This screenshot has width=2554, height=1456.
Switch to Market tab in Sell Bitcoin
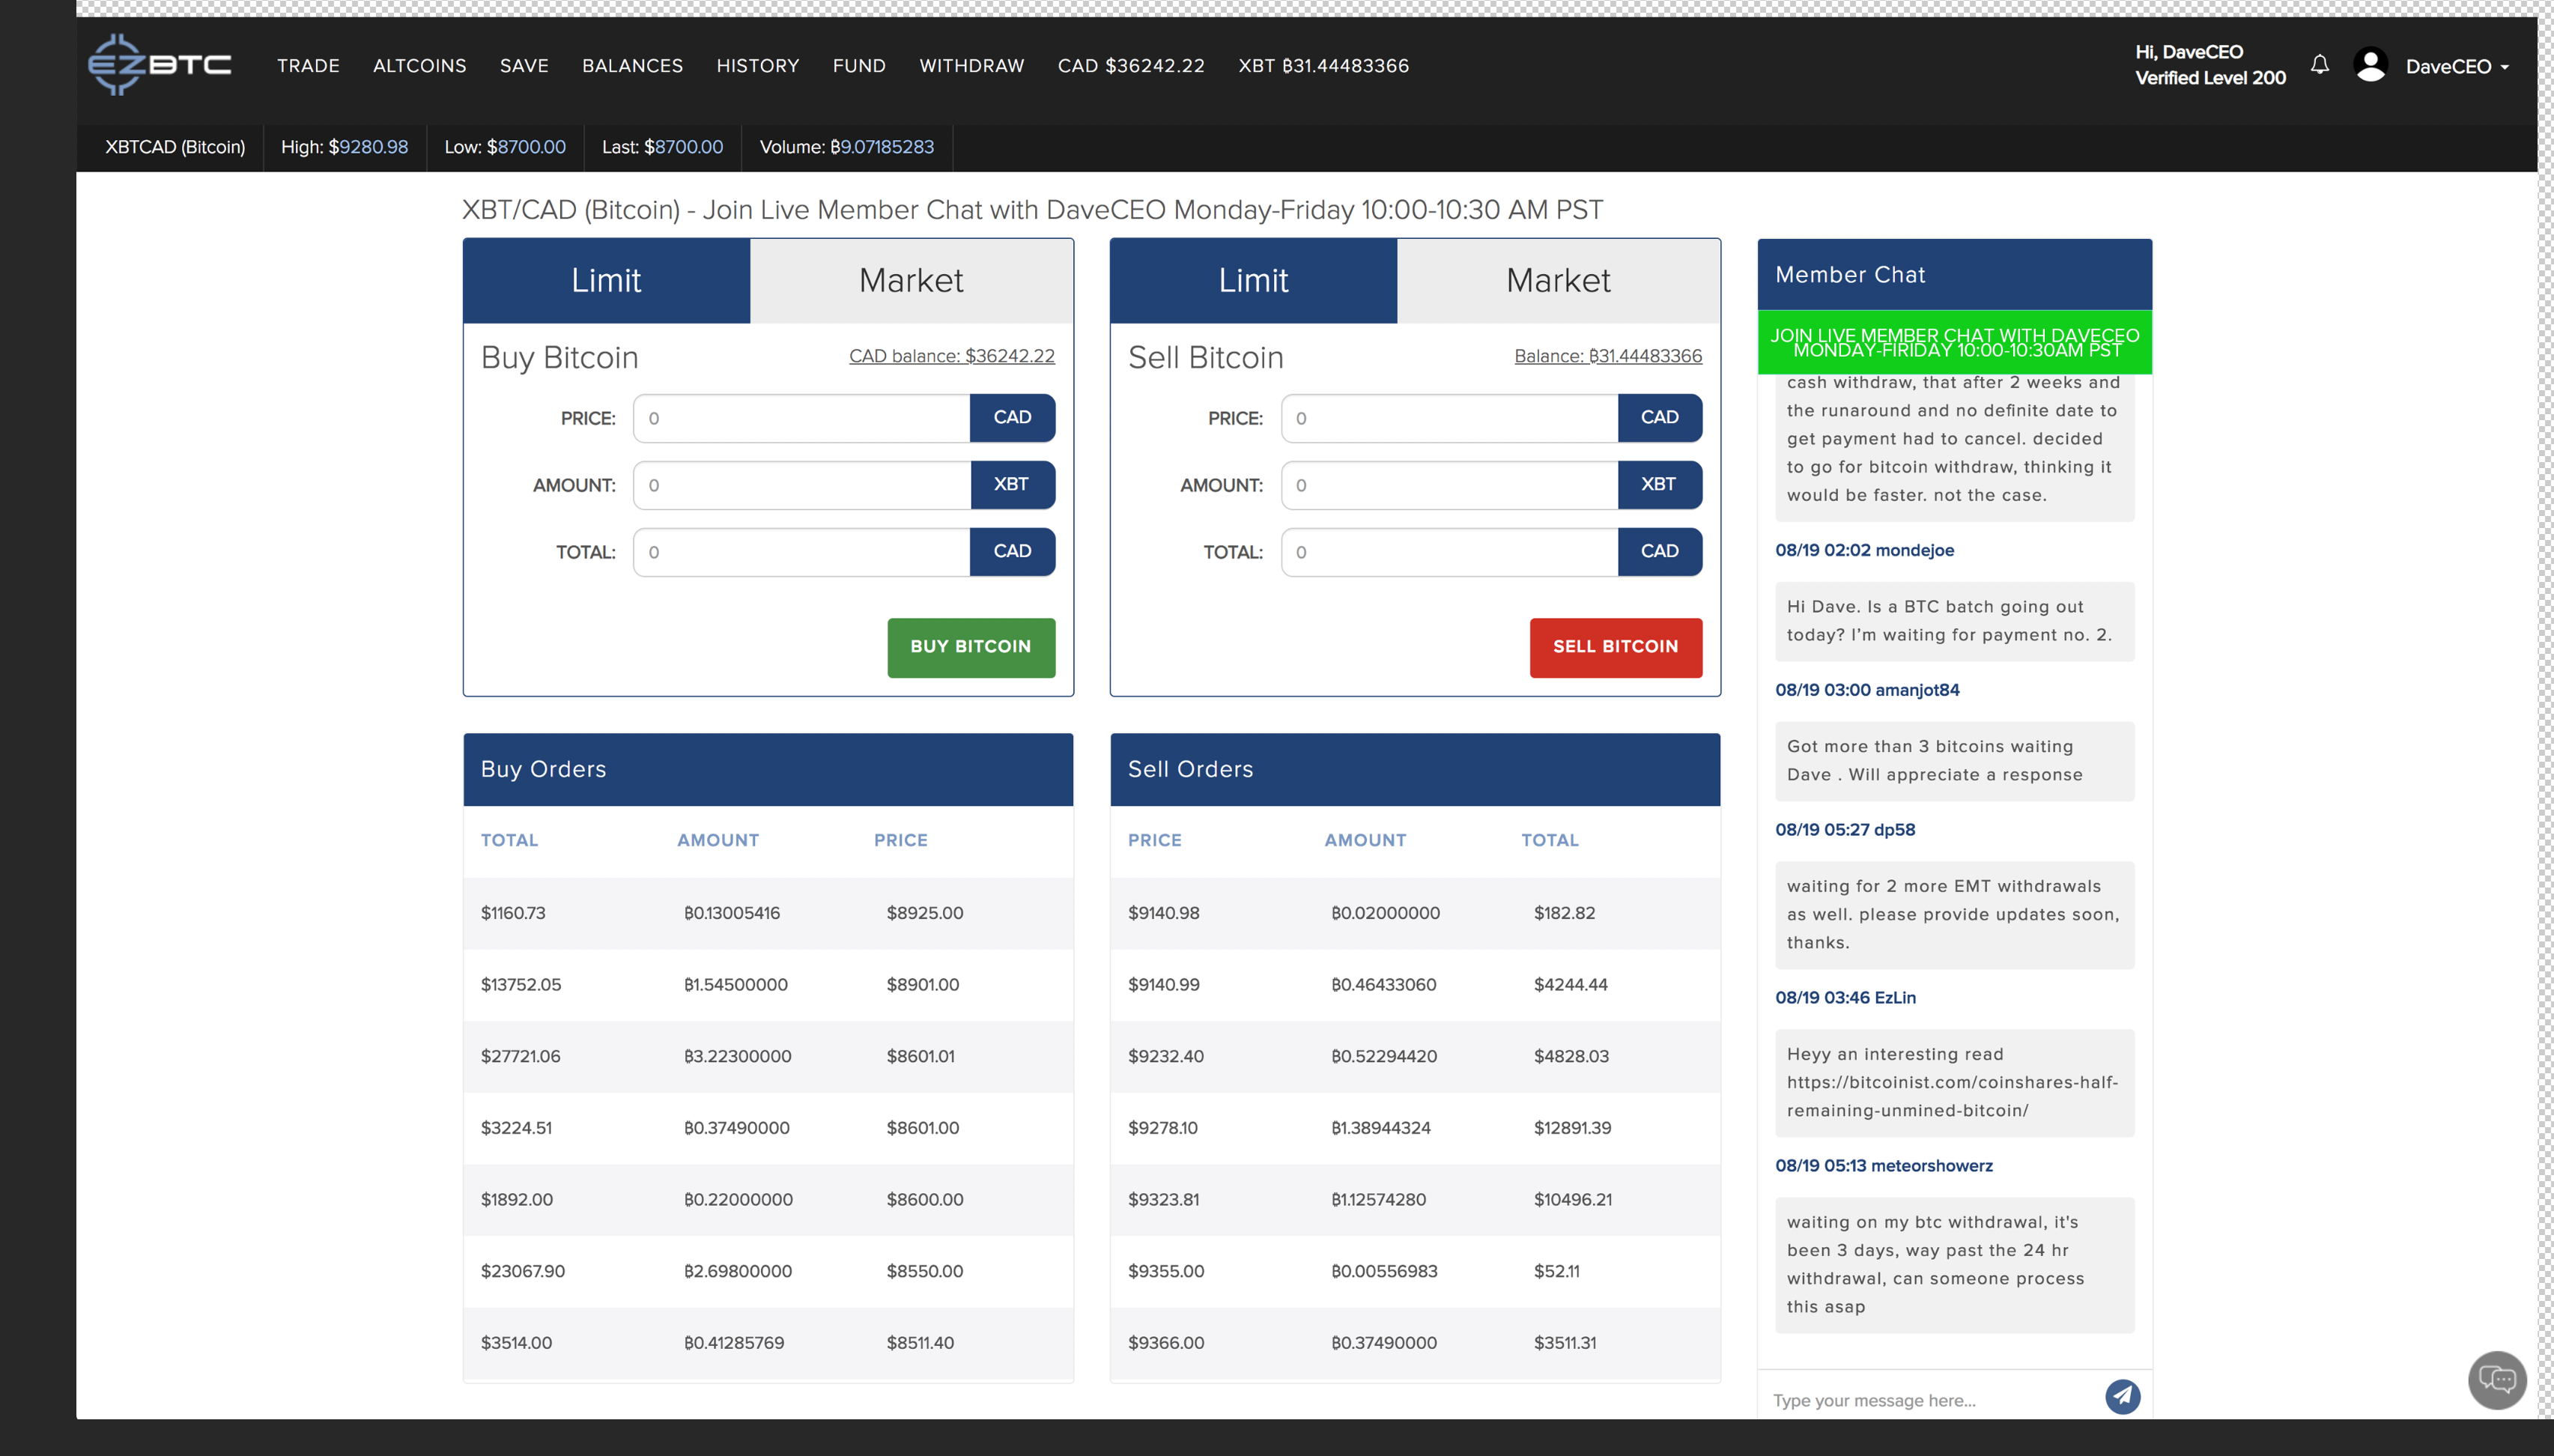(x=1558, y=280)
